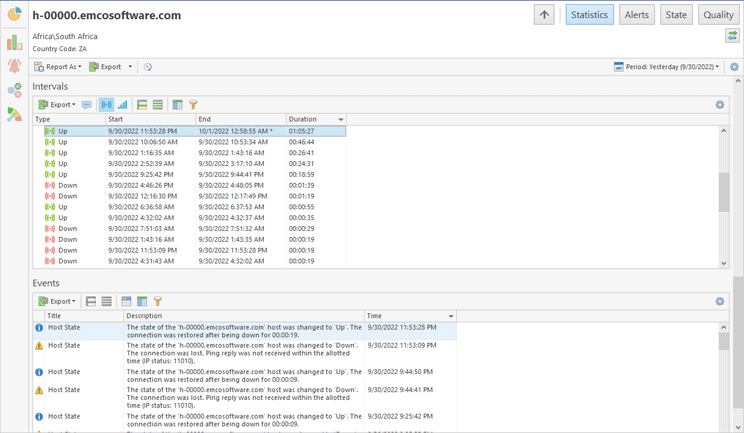This screenshot has height=433, width=744.
Task: Toggle the bar chart view in Intervals
Action: (122, 104)
